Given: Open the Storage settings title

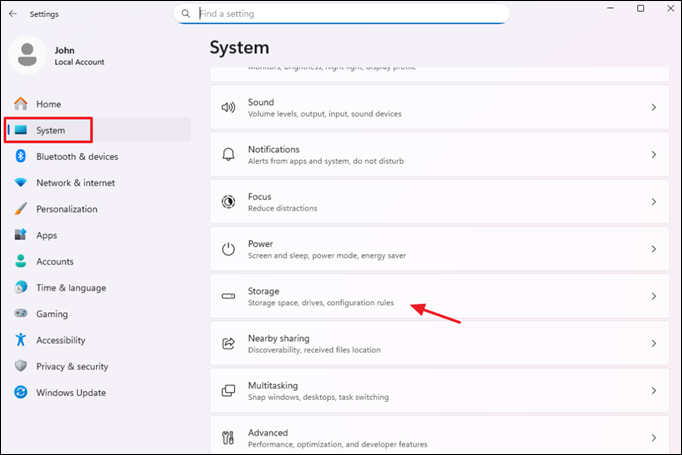Looking at the screenshot, I should [x=264, y=291].
